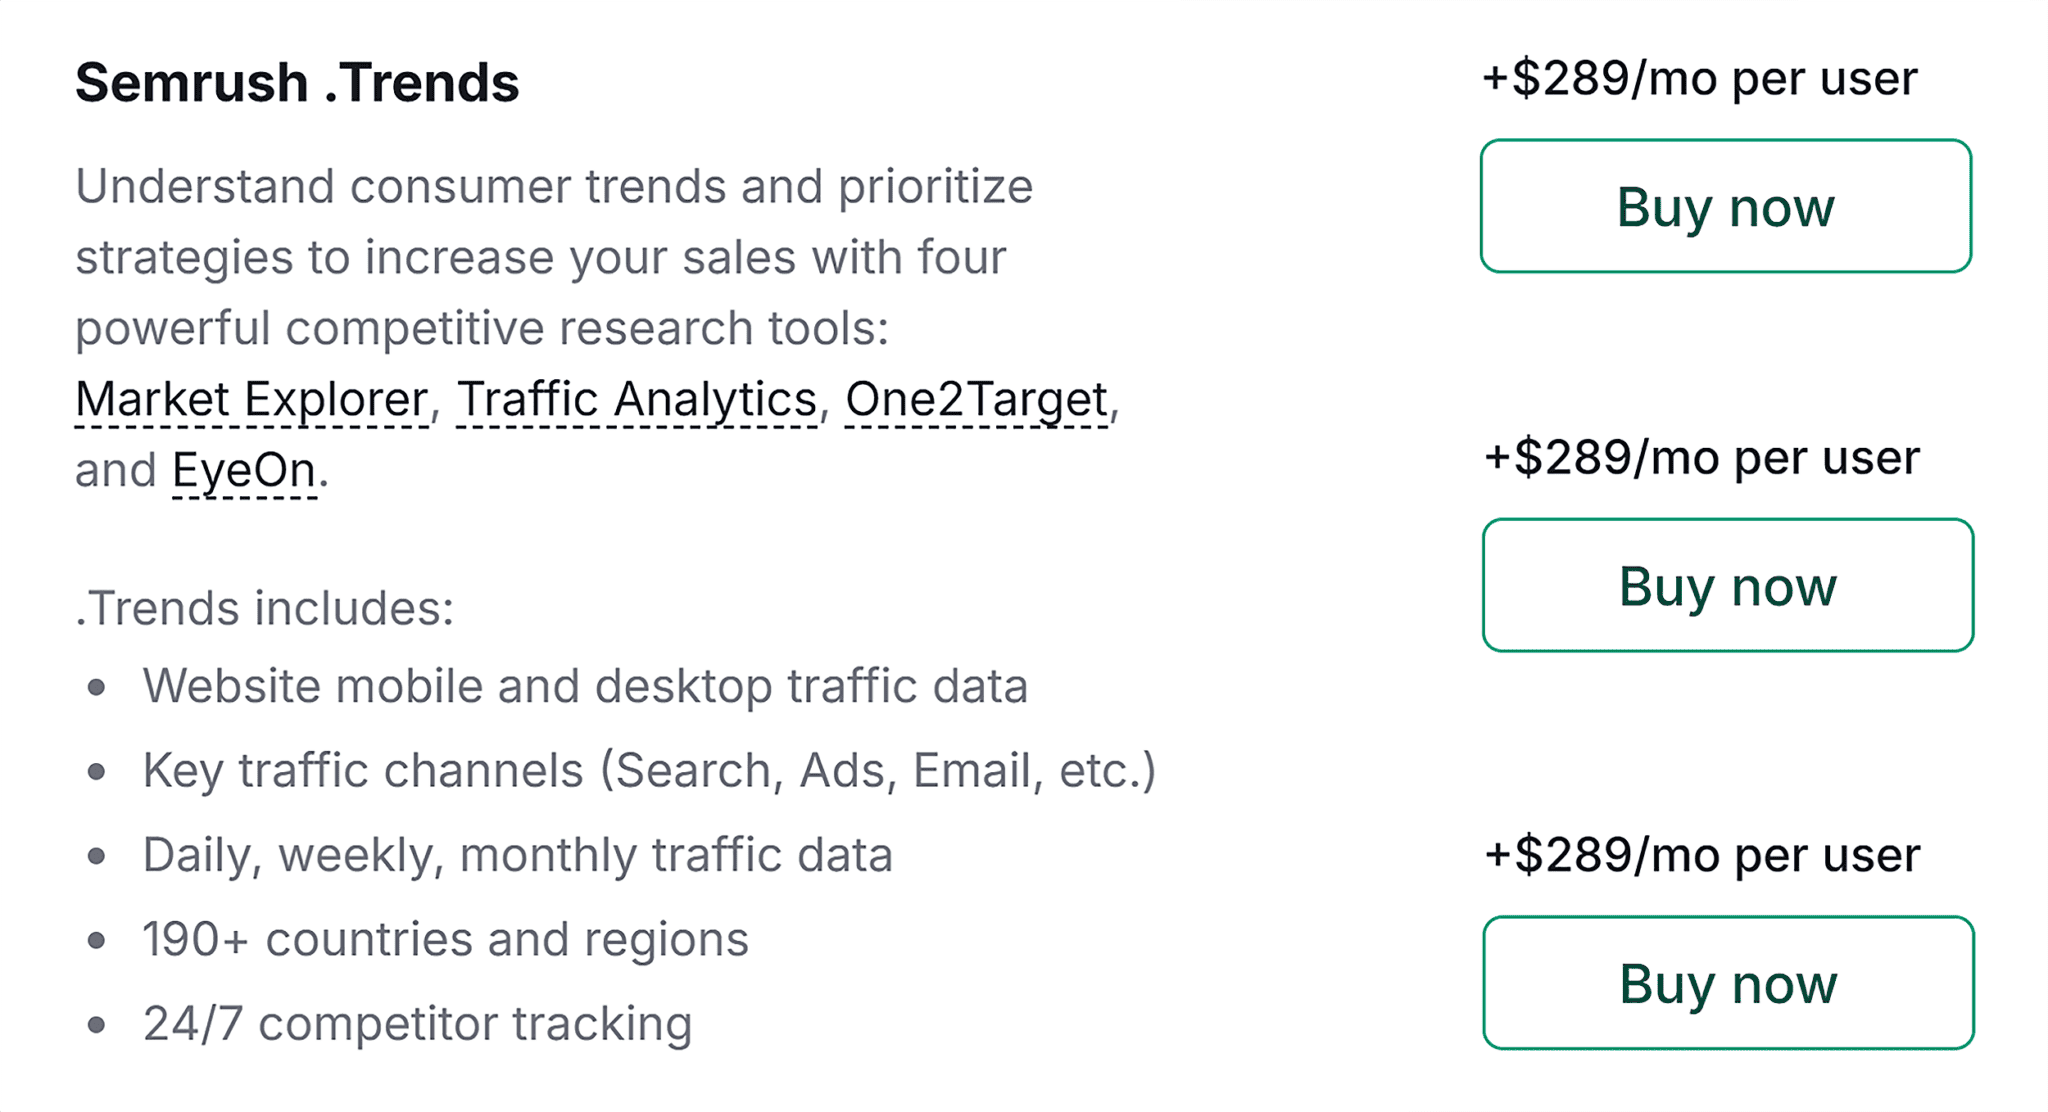Screen dimensions: 2048x1112
Task: Click the bullet beside "24/7 competitor tracking"
Action: coord(97,1024)
